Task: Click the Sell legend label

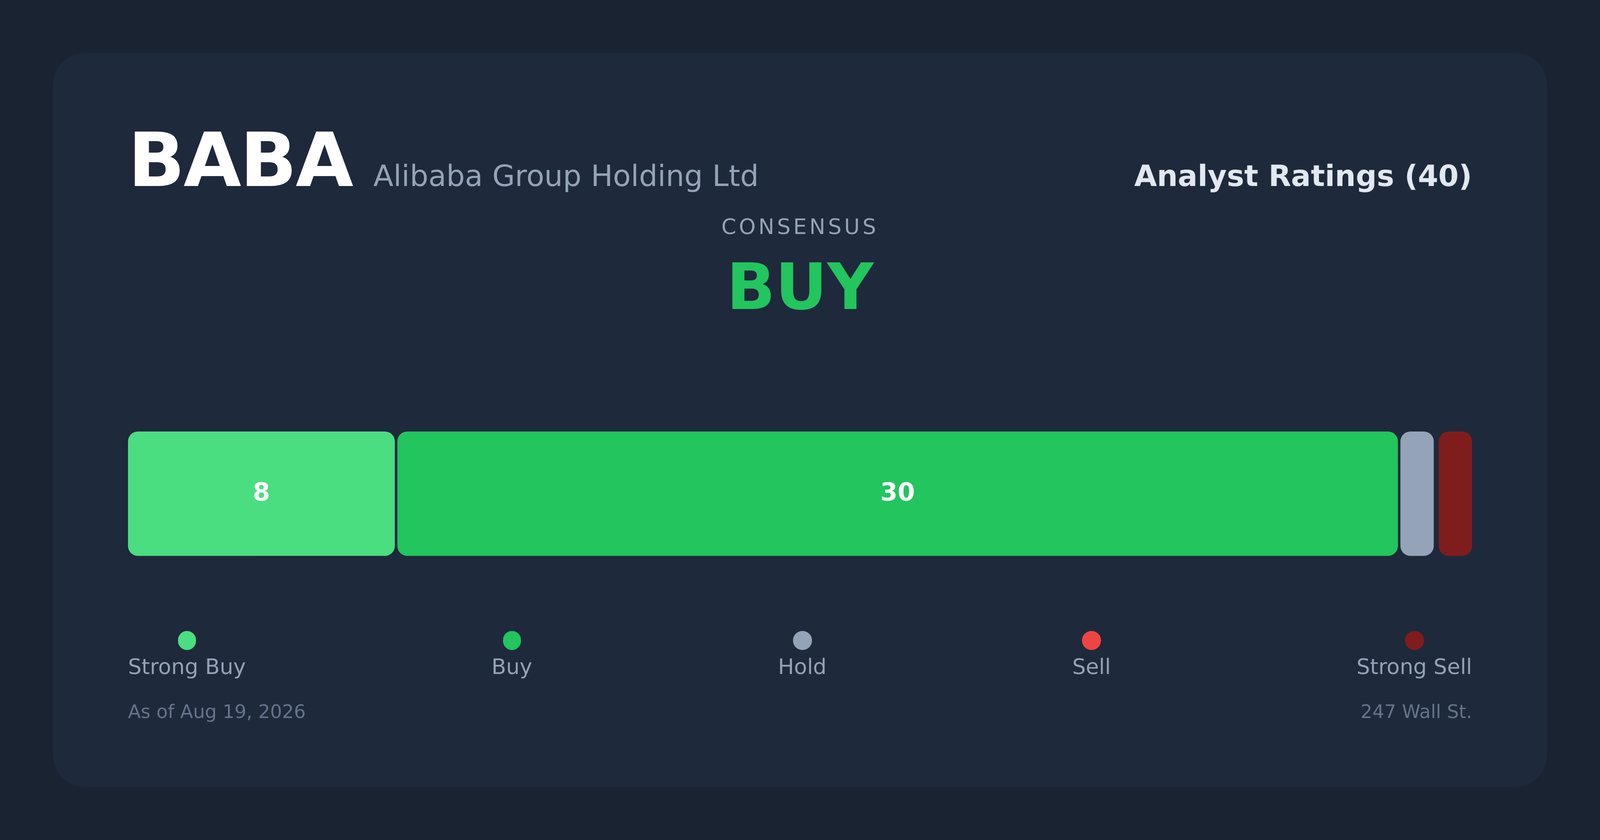Action: pyautogui.click(x=1091, y=667)
